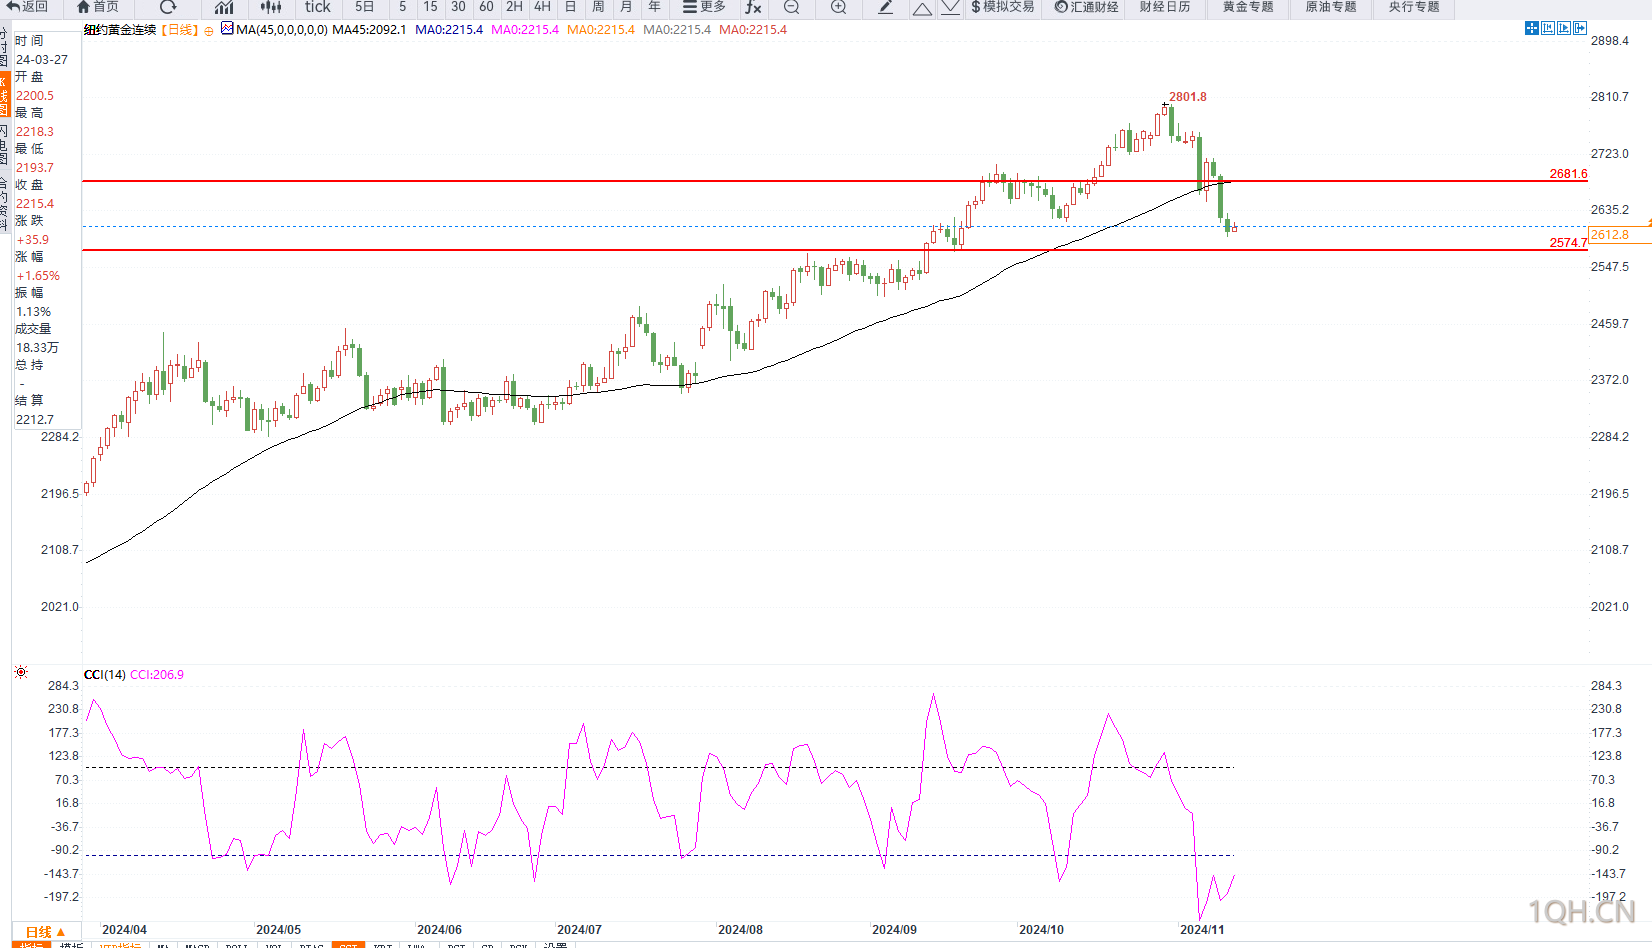Click the +1.65% change percentage value

click(x=38, y=276)
